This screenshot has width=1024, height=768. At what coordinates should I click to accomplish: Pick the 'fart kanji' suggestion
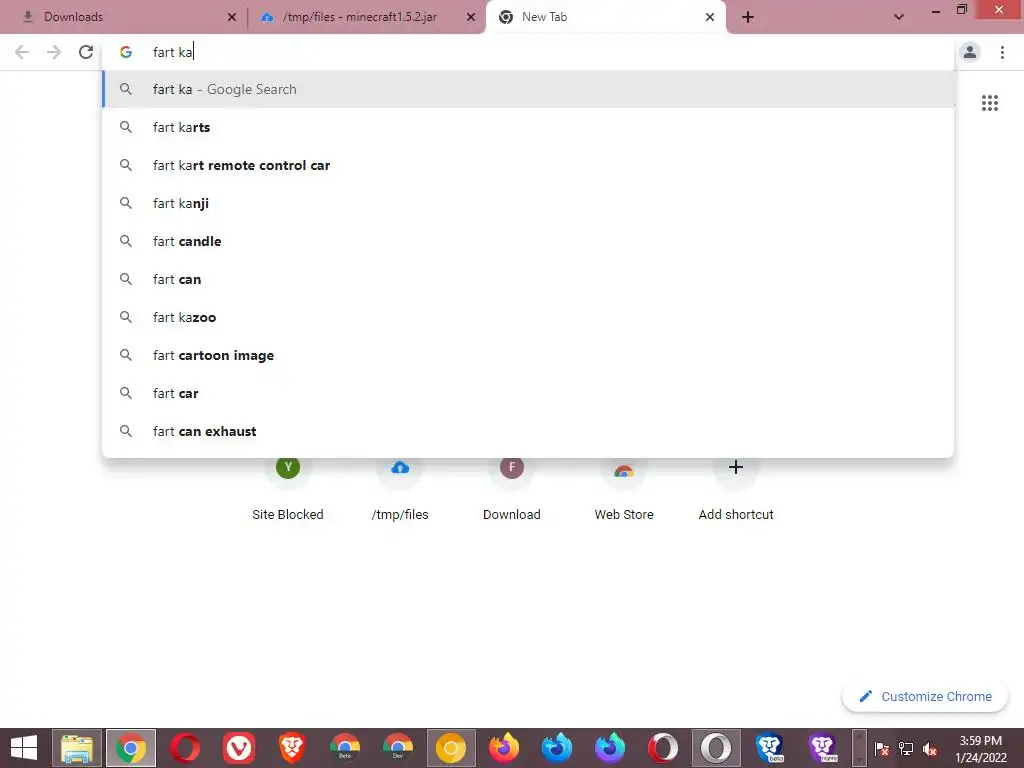tap(528, 203)
